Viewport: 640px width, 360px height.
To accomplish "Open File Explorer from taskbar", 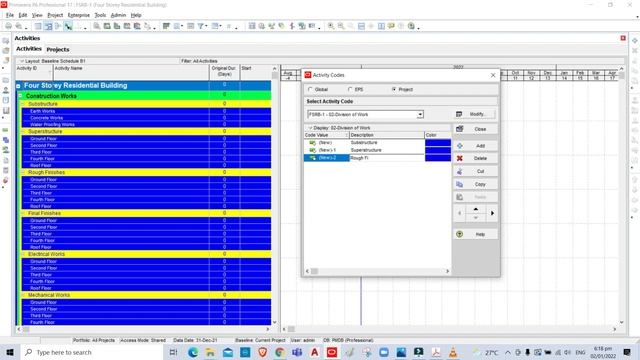I will tap(210, 352).
